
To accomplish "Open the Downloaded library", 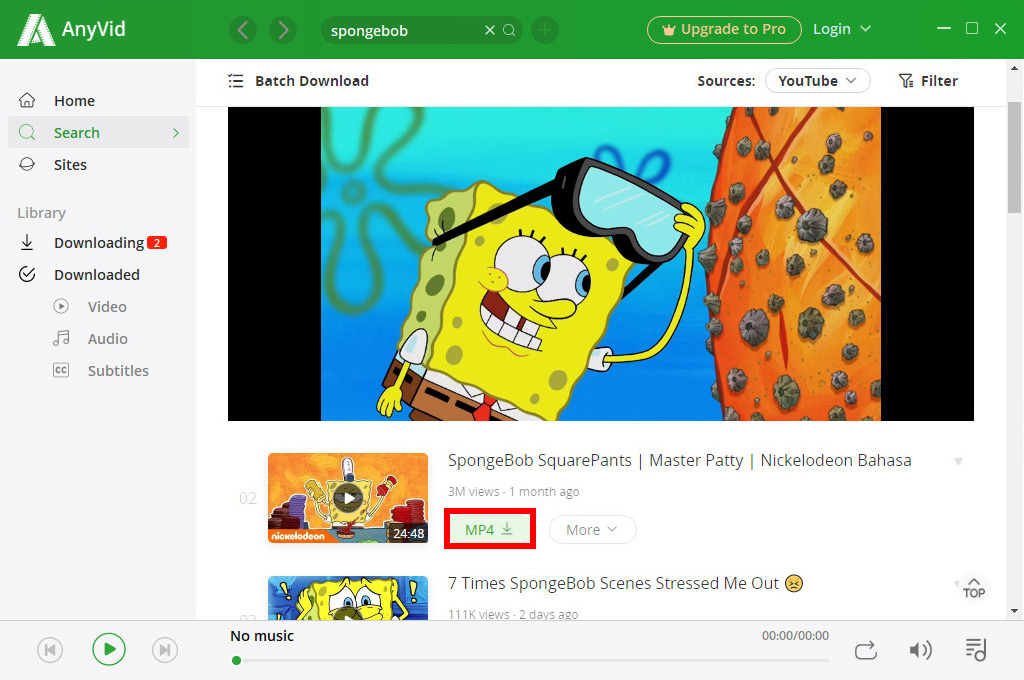I will pyautogui.click(x=98, y=274).
